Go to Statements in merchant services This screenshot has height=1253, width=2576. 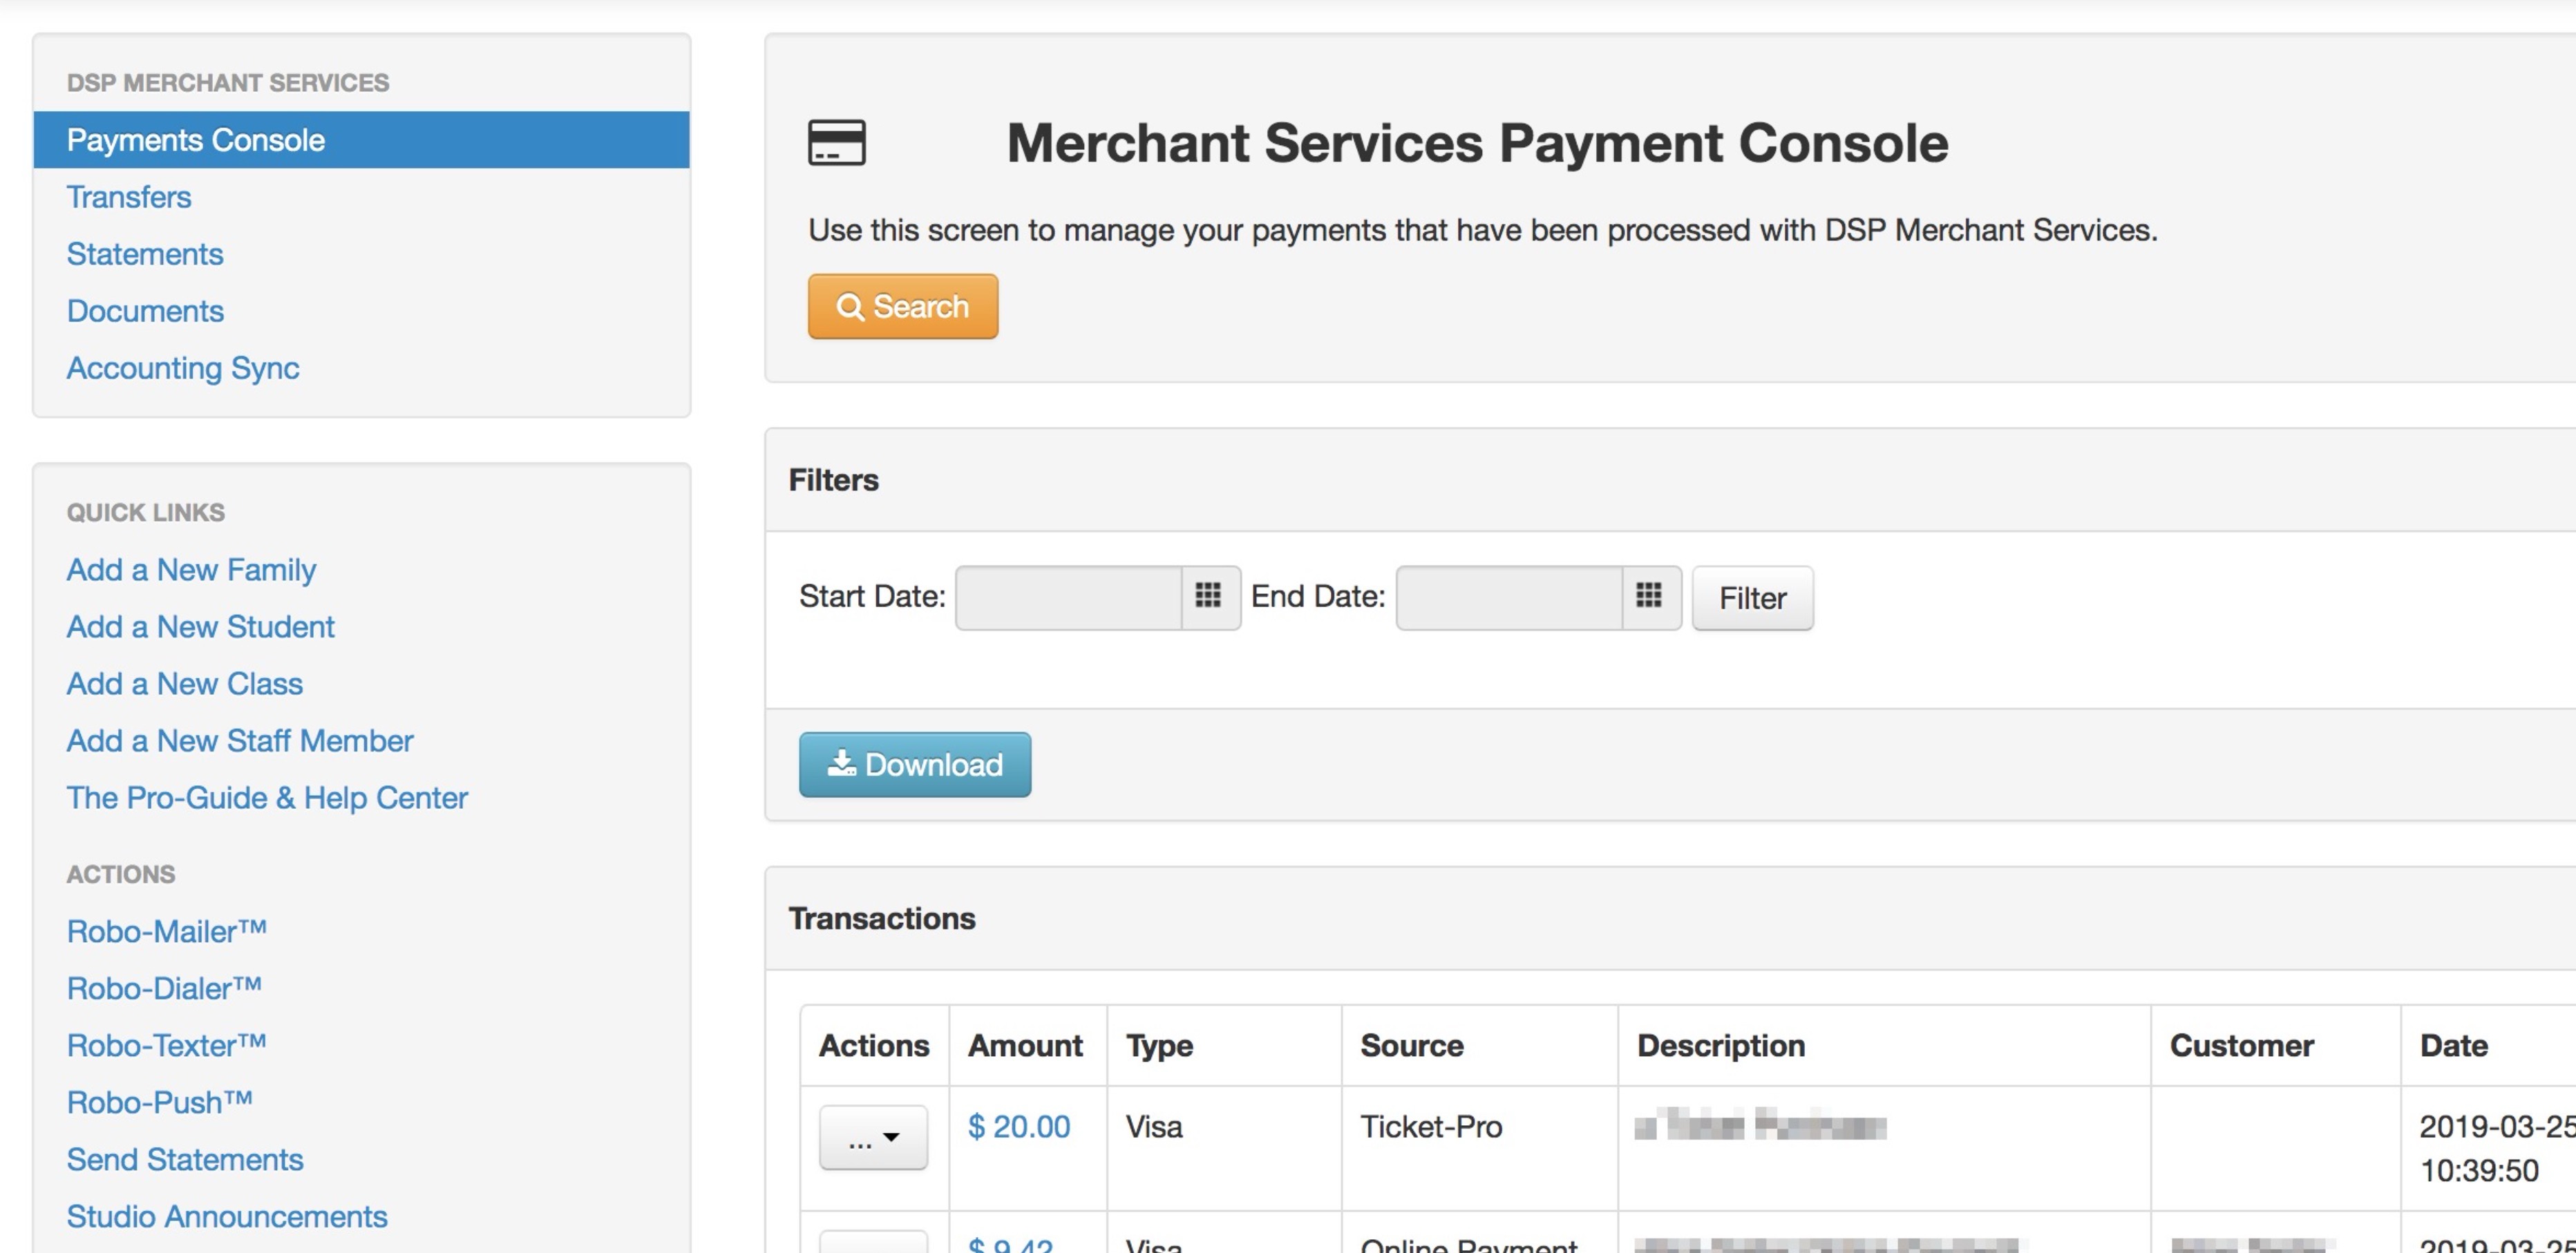click(145, 254)
